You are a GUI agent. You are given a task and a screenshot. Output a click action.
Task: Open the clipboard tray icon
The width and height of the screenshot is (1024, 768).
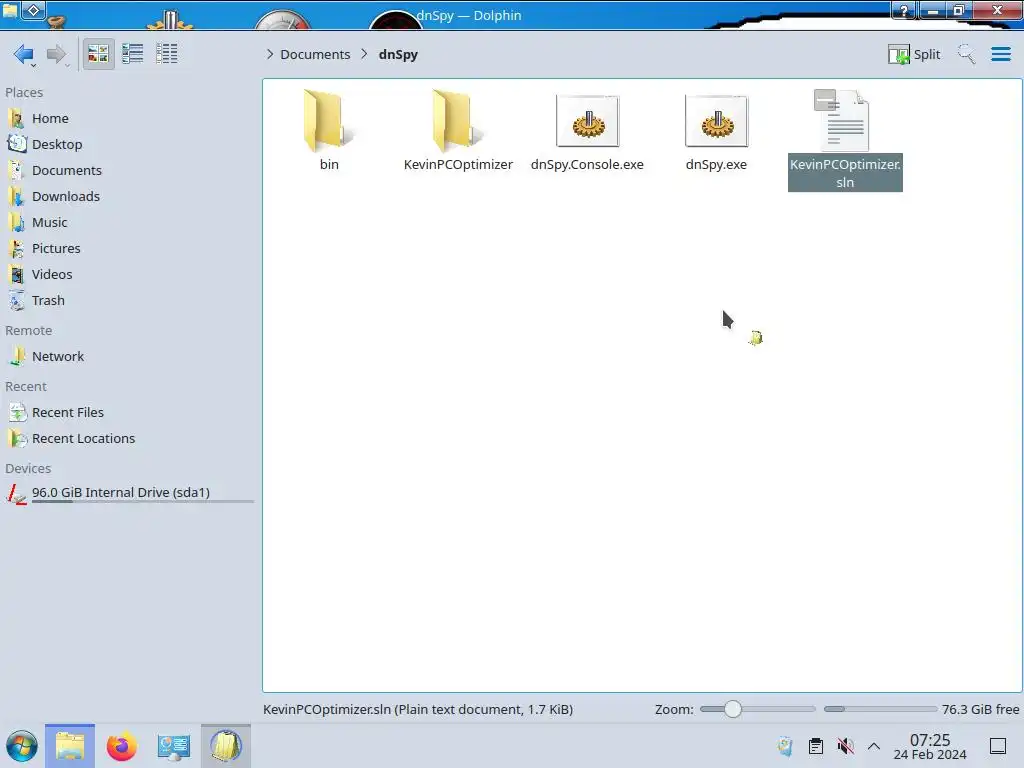tap(815, 746)
